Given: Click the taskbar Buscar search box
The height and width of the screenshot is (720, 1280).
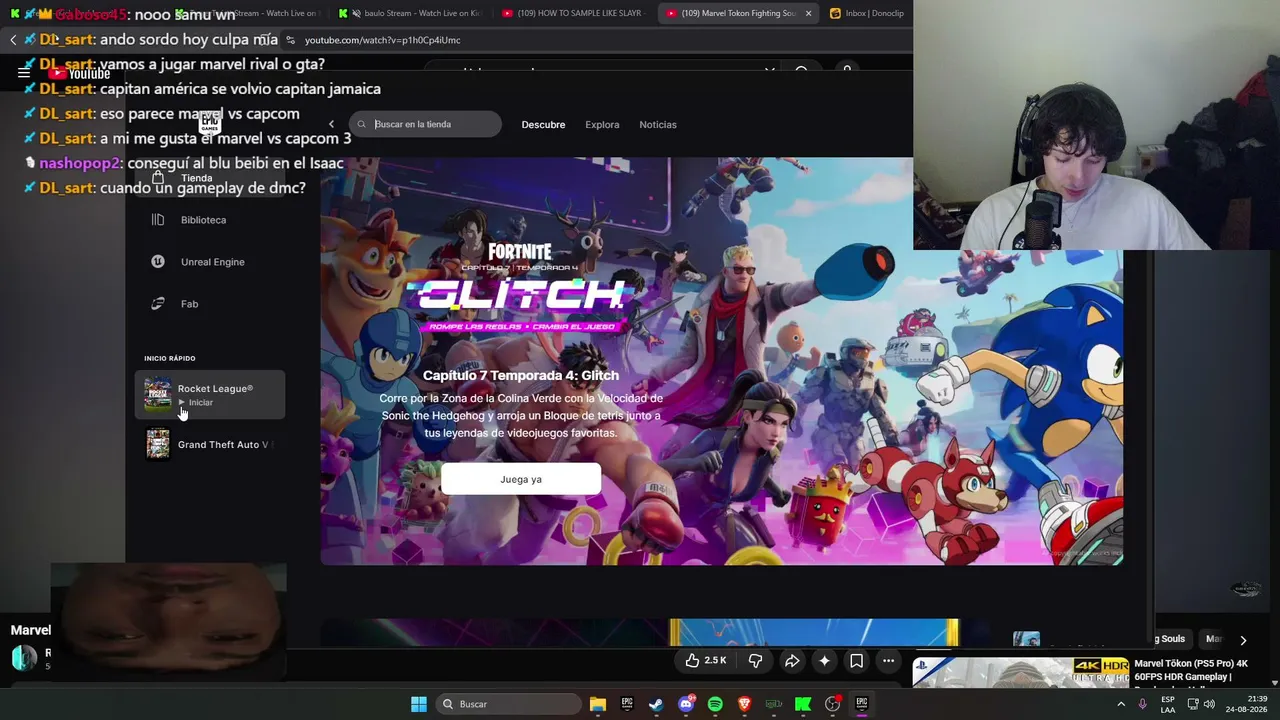Looking at the screenshot, I should point(510,704).
